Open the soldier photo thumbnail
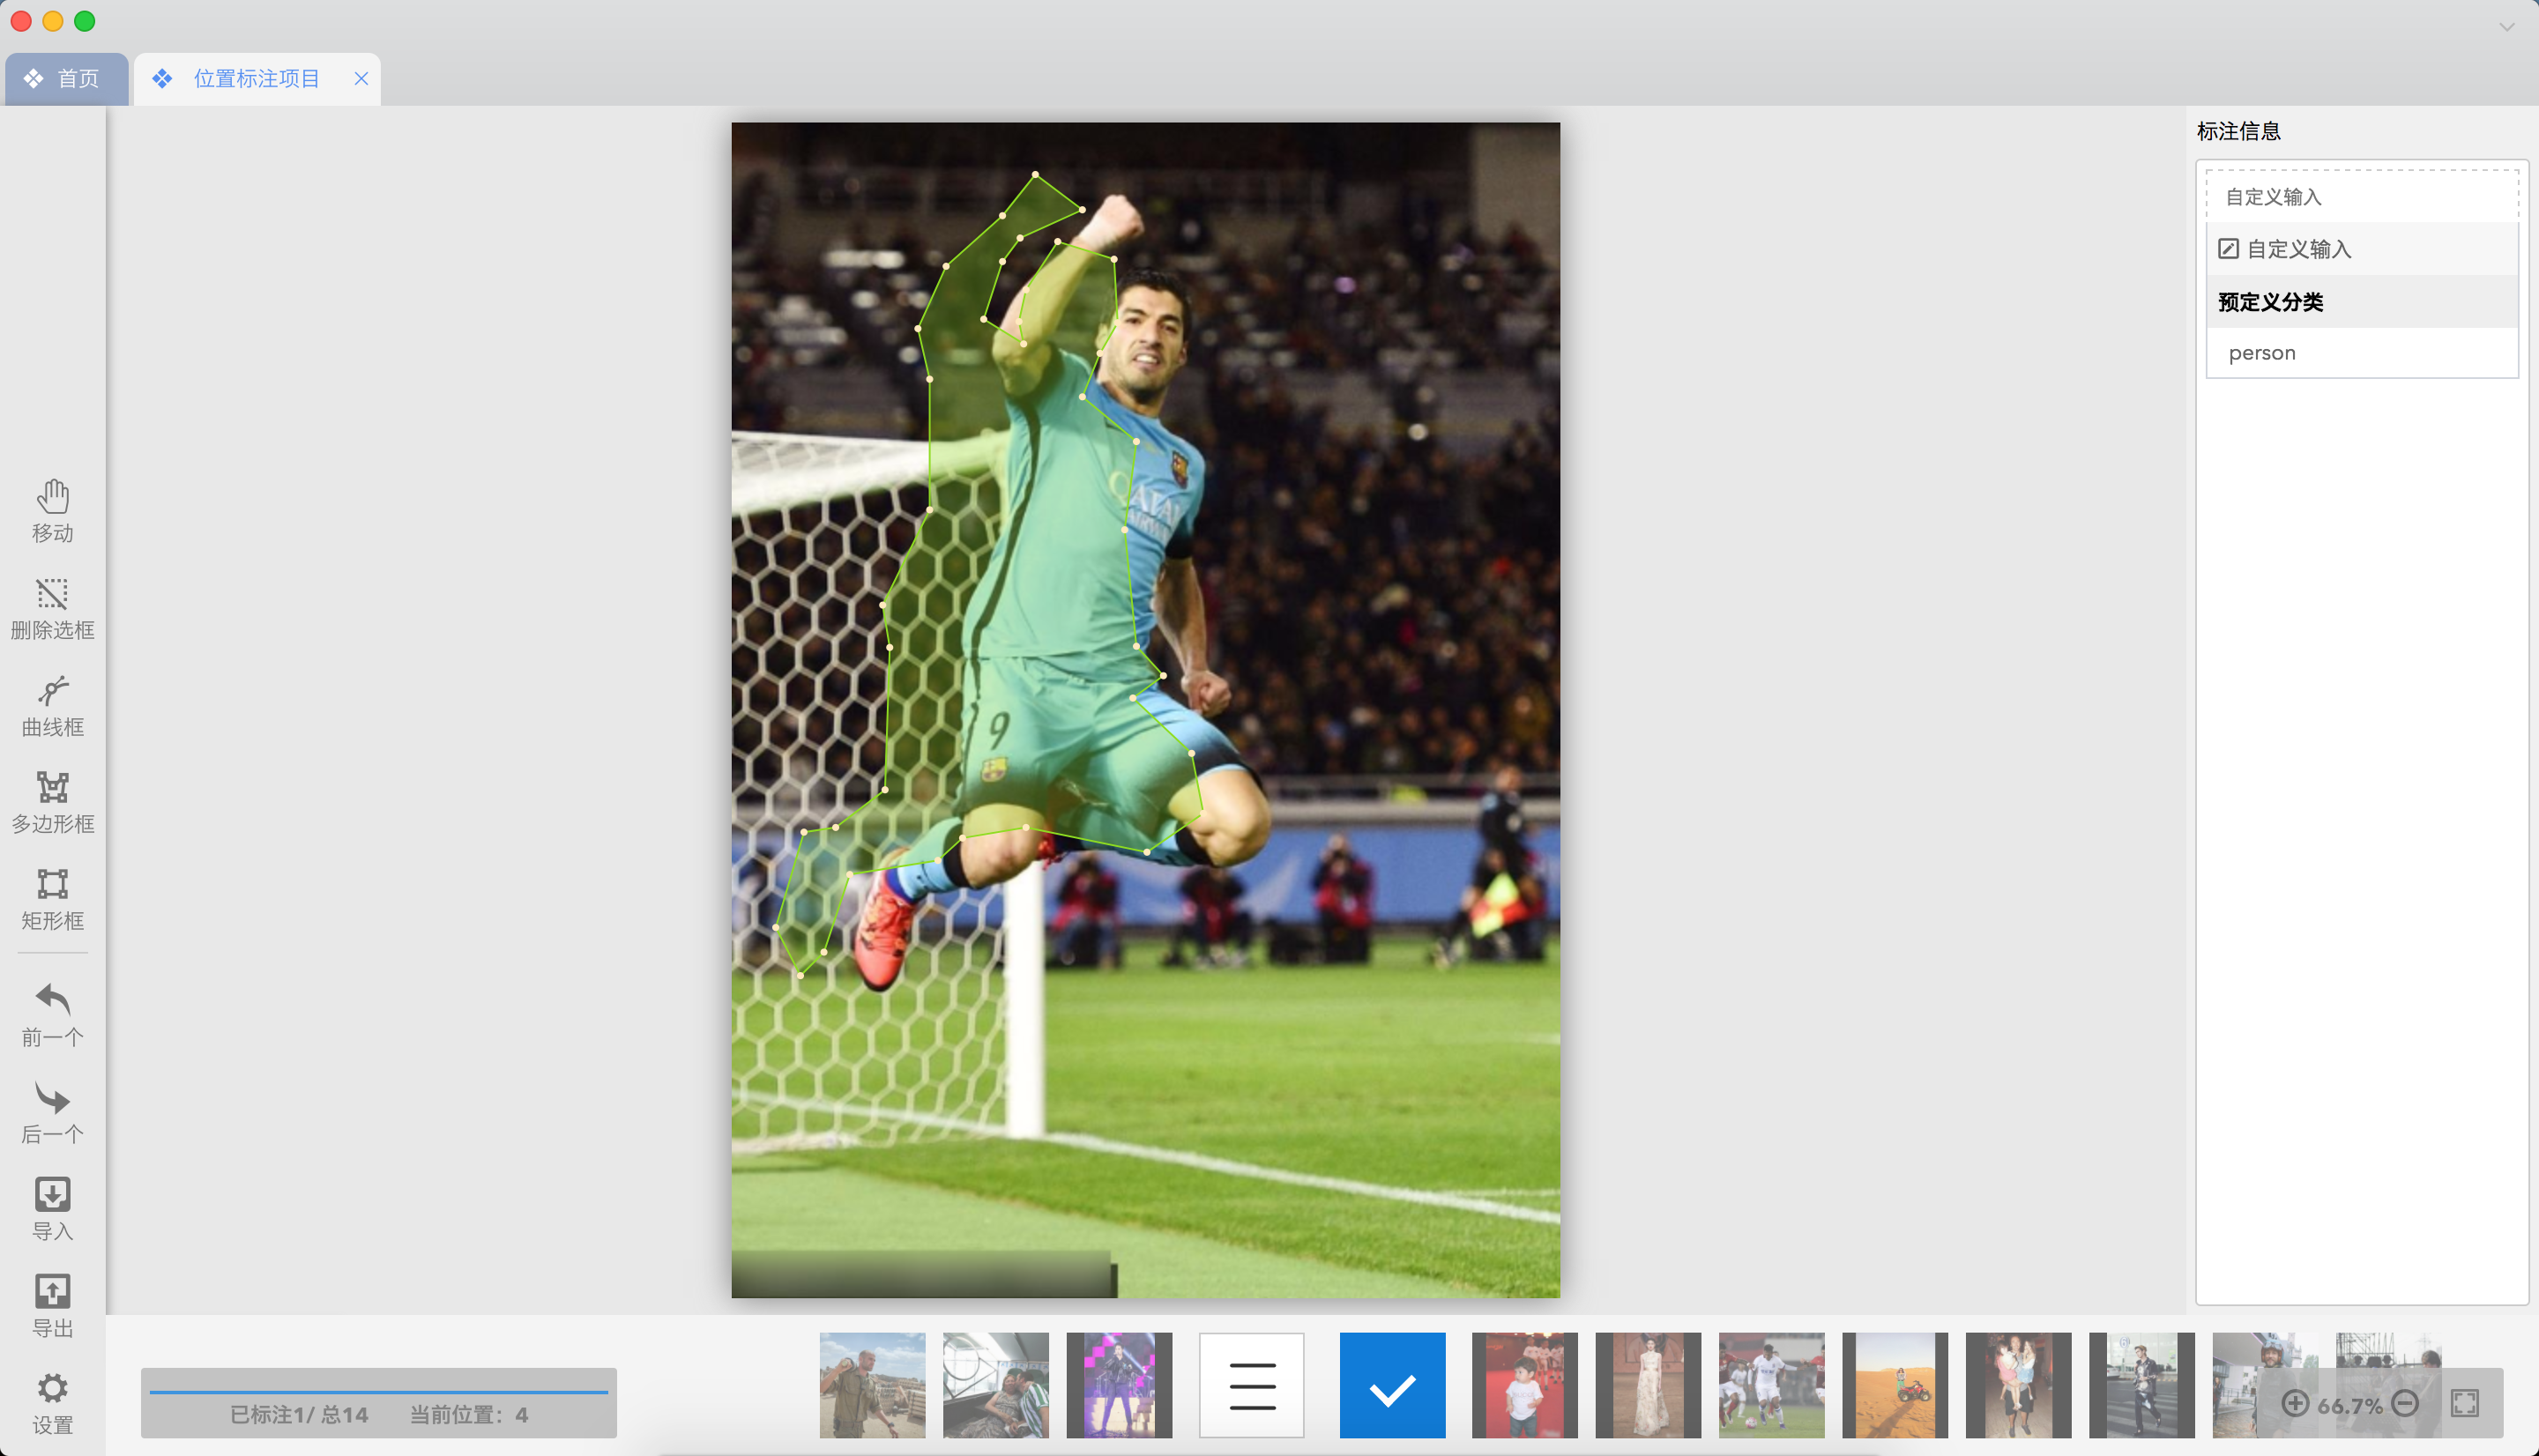 pos(872,1385)
